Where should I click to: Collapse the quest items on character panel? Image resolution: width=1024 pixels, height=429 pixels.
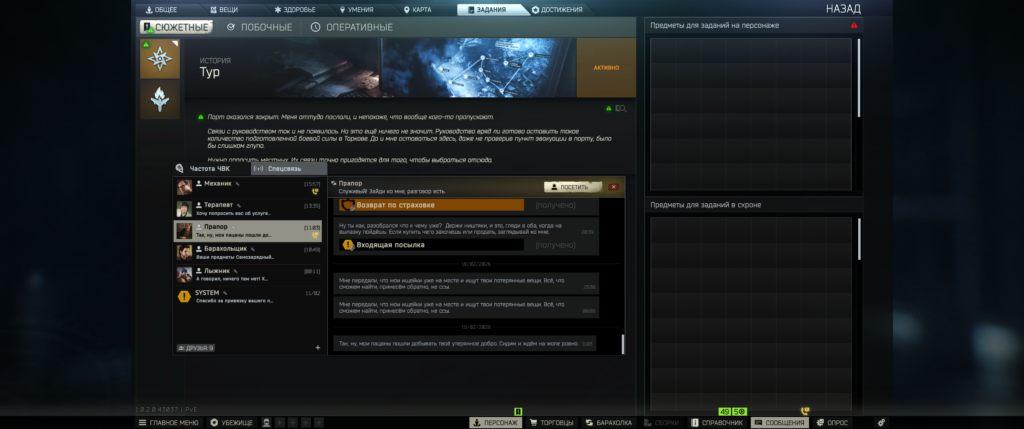pos(853,25)
